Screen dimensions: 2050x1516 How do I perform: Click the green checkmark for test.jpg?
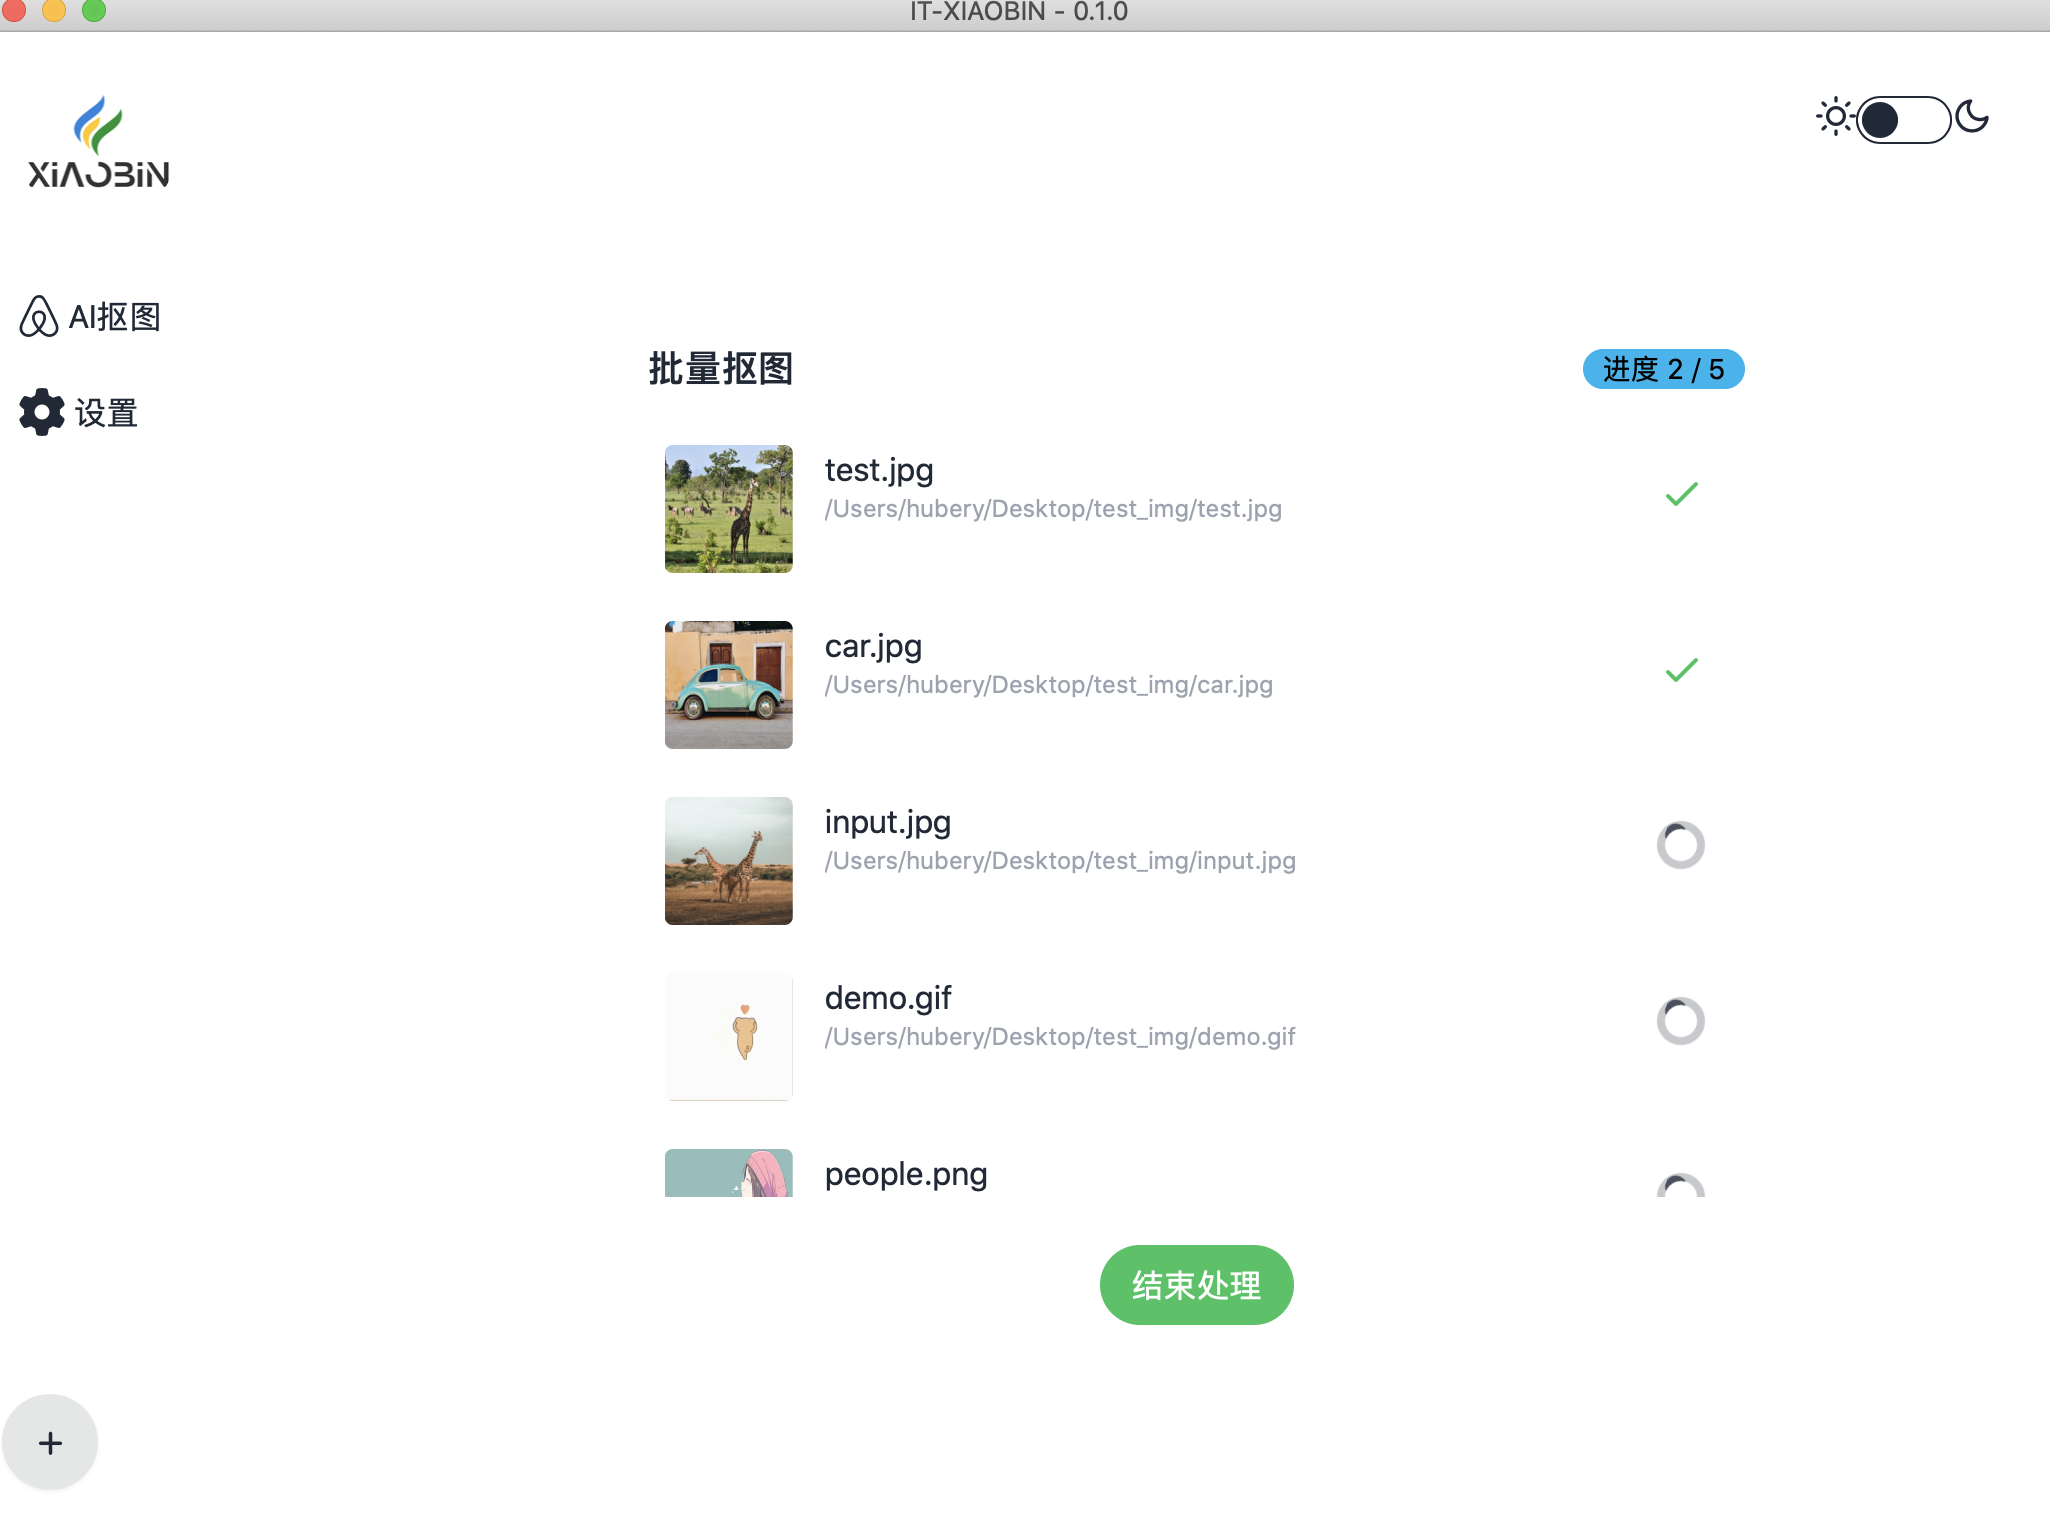click(x=1681, y=494)
